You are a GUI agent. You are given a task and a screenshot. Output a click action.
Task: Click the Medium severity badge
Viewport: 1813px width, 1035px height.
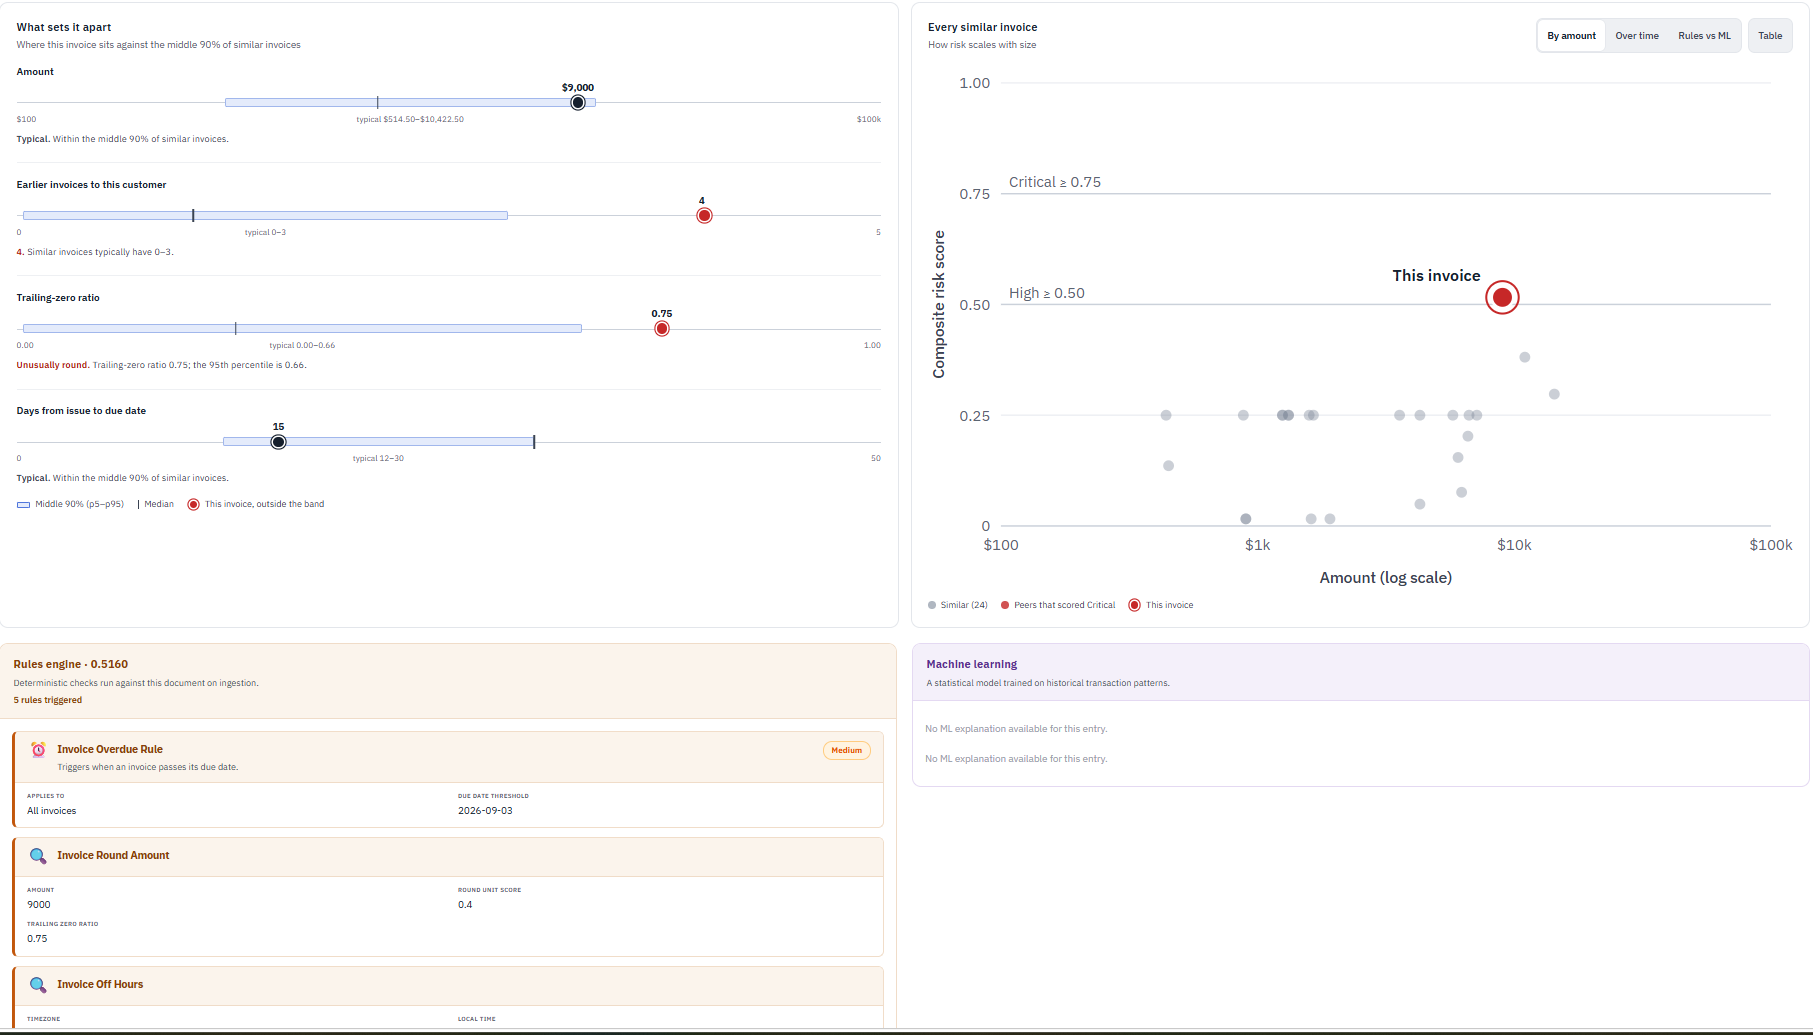(846, 750)
